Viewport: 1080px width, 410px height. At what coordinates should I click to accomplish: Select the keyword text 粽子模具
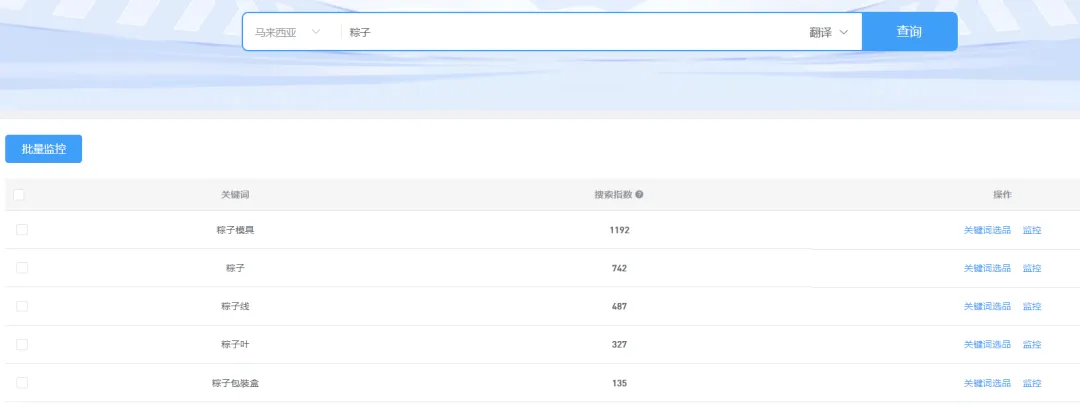click(236, 230)
